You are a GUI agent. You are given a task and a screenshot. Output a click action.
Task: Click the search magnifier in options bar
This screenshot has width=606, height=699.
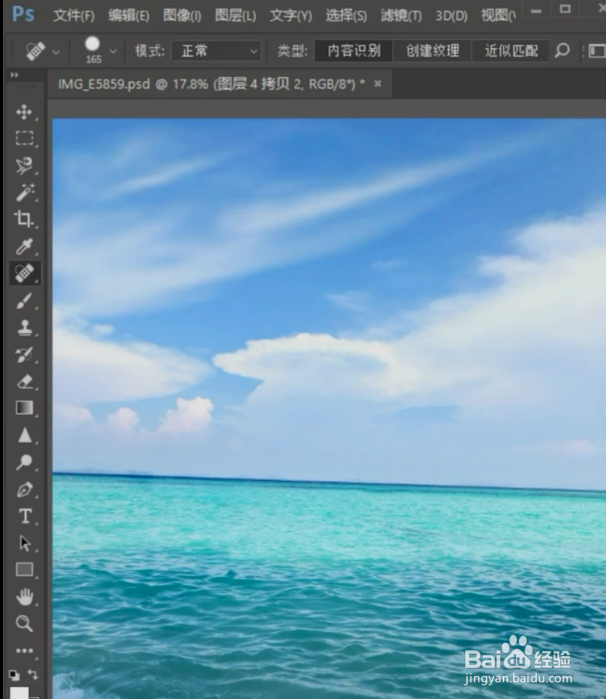[x=562, y=50]
